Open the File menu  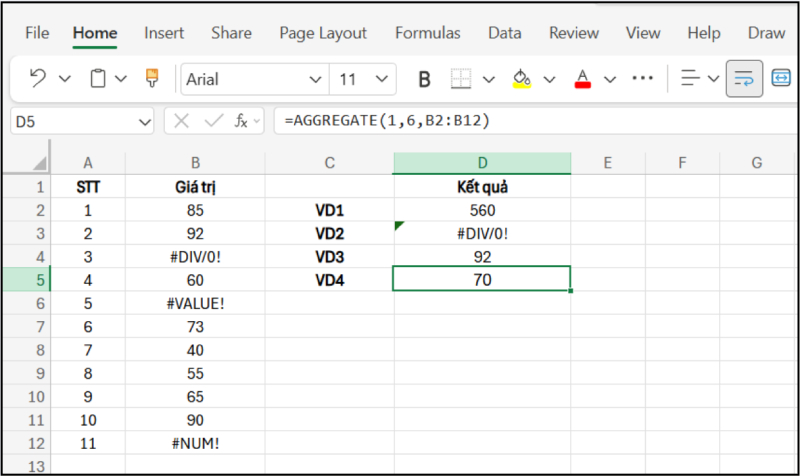[37, 33]
